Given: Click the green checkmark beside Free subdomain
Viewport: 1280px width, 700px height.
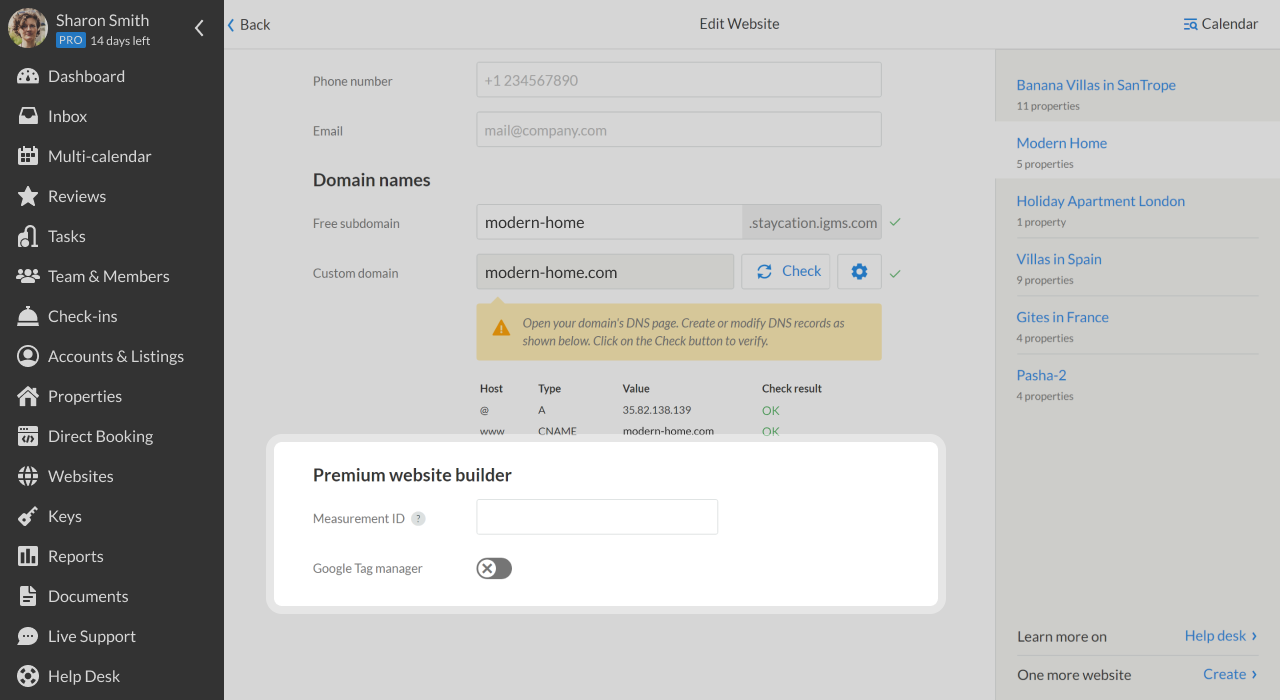Looking at the screenshot, I should pos(895,223).
